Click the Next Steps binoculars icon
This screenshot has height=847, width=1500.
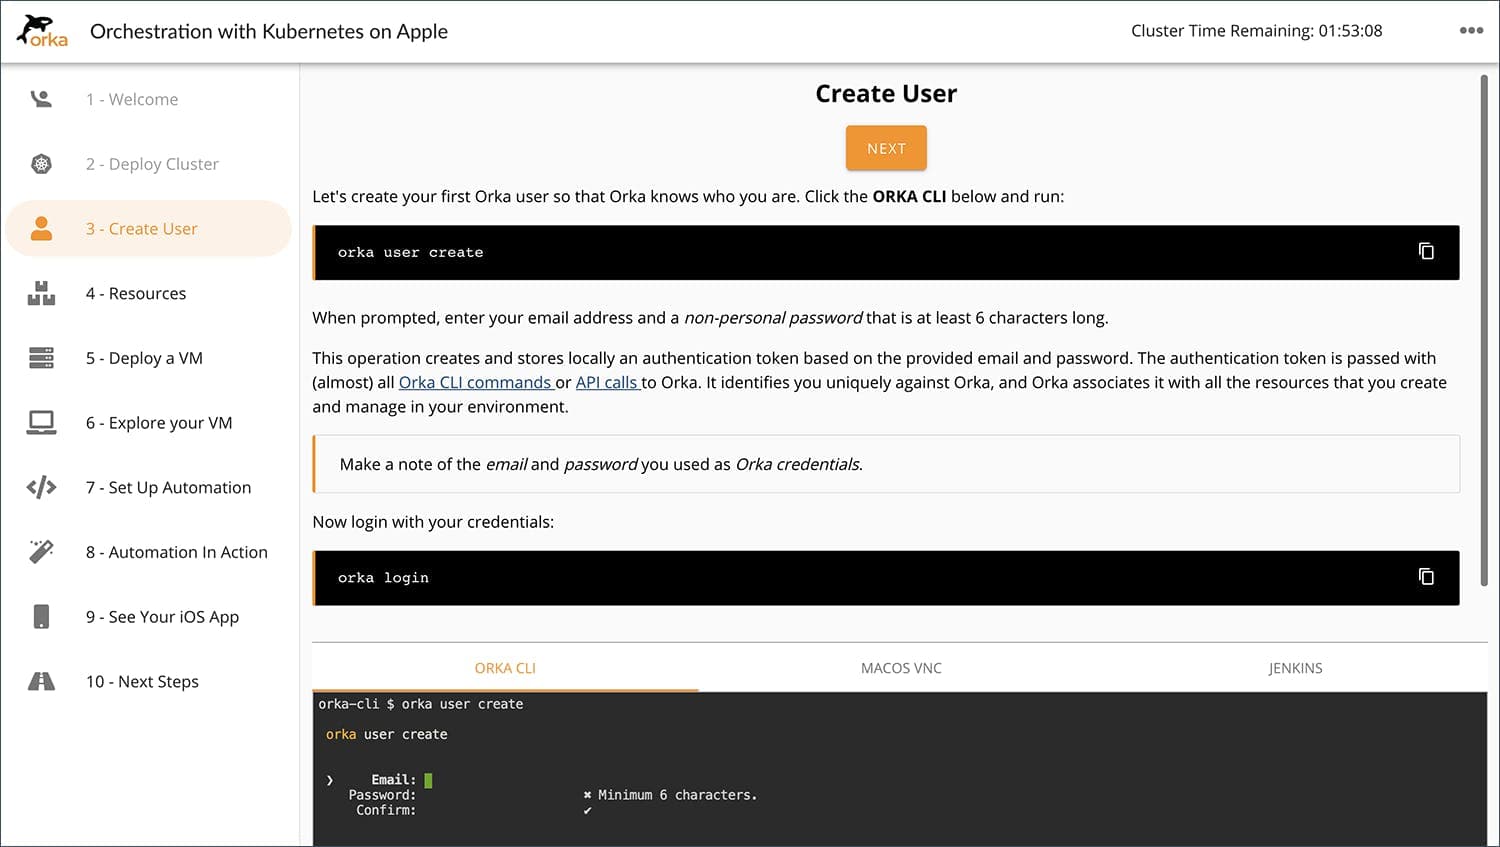pos(40,681)
